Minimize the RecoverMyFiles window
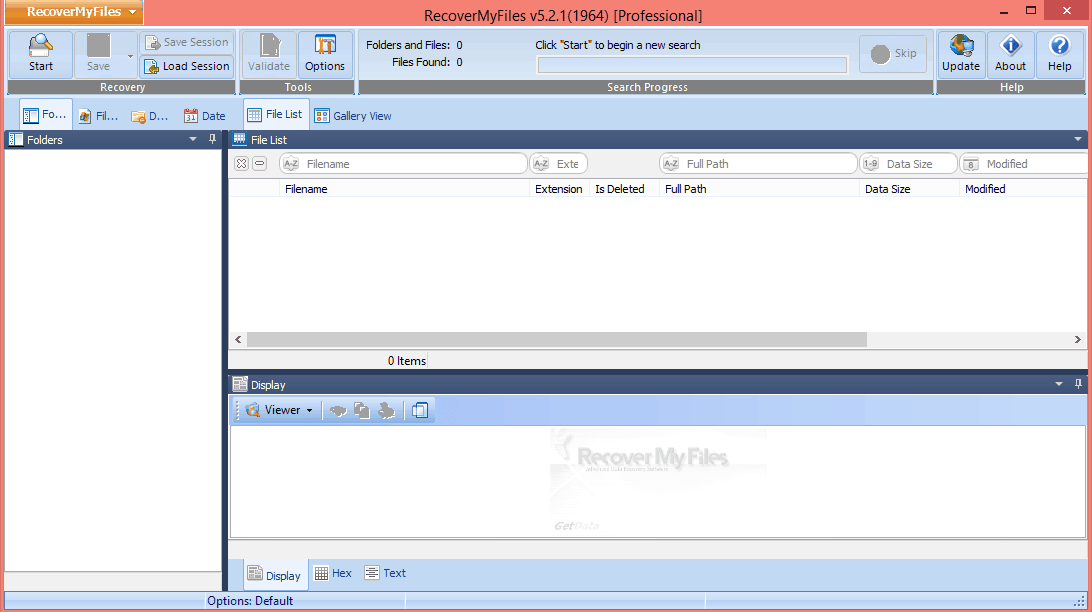 tap(1004, 12)
